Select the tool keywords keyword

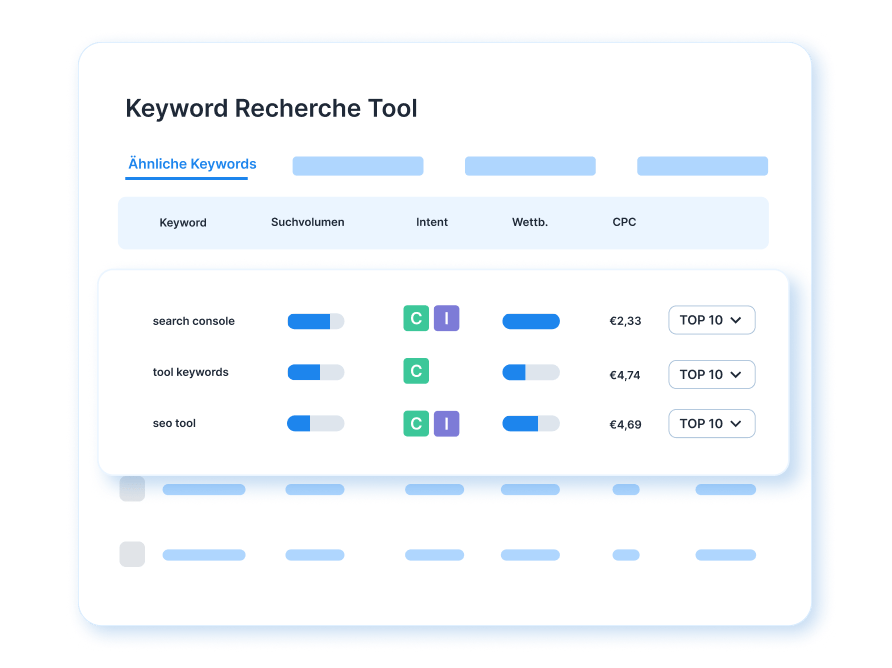(191, 372)
